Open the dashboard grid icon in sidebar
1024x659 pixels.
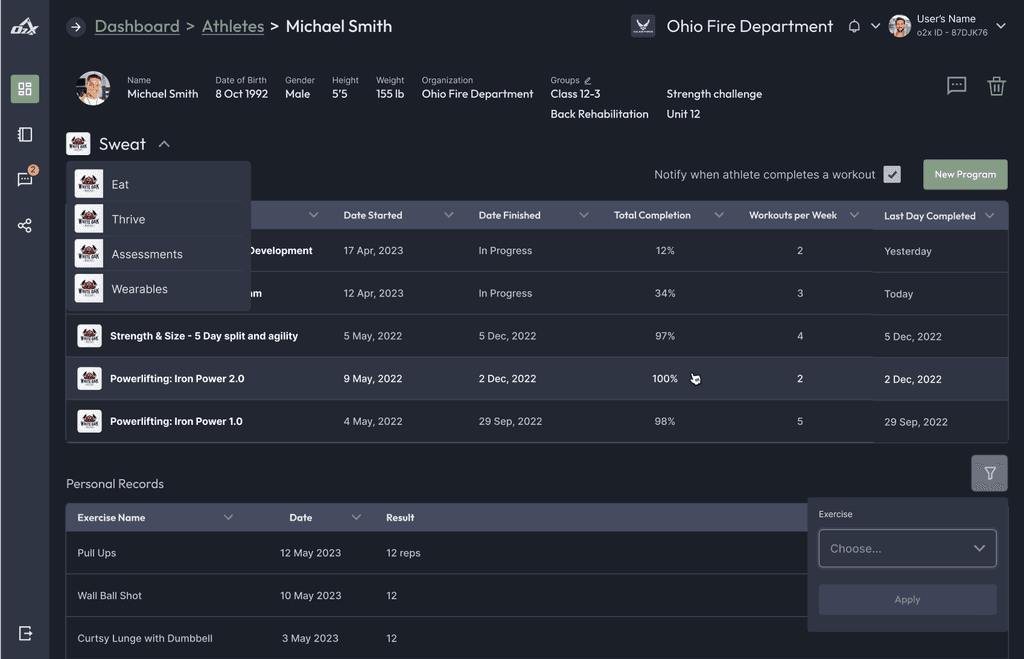coord(25,89)
